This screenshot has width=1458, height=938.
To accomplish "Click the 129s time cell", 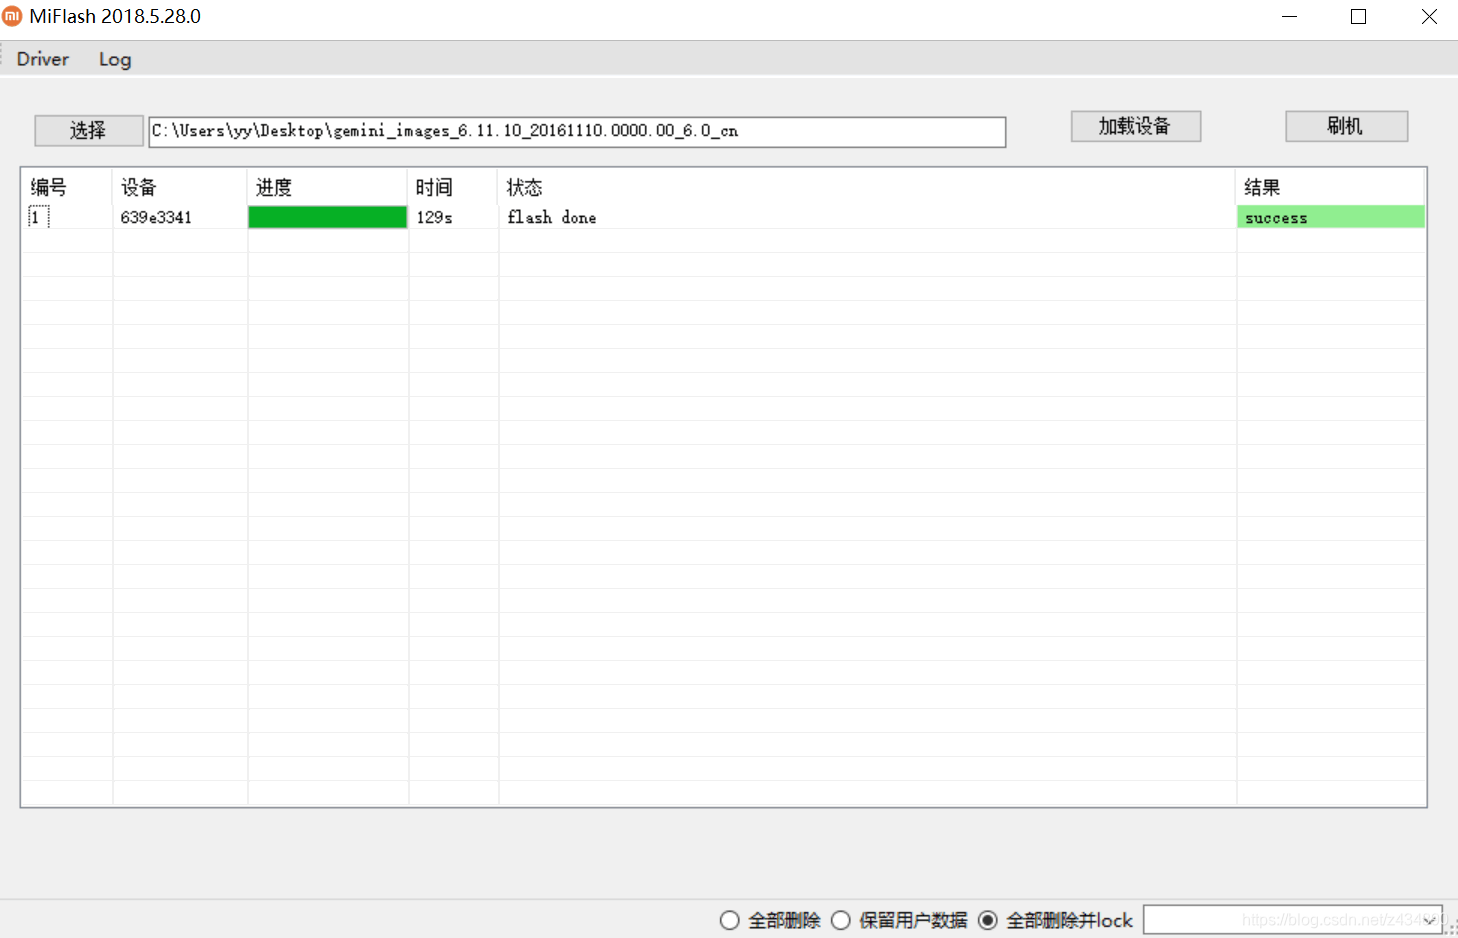I will pos(453,217).
